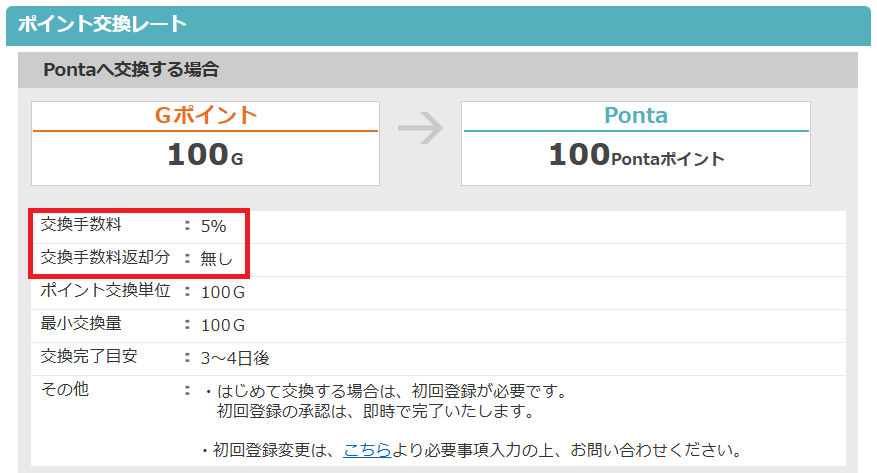The height and width of the screenshot is (473, 877).
Task: Click the 交換完了目安 label
Action: click(90, 356)
